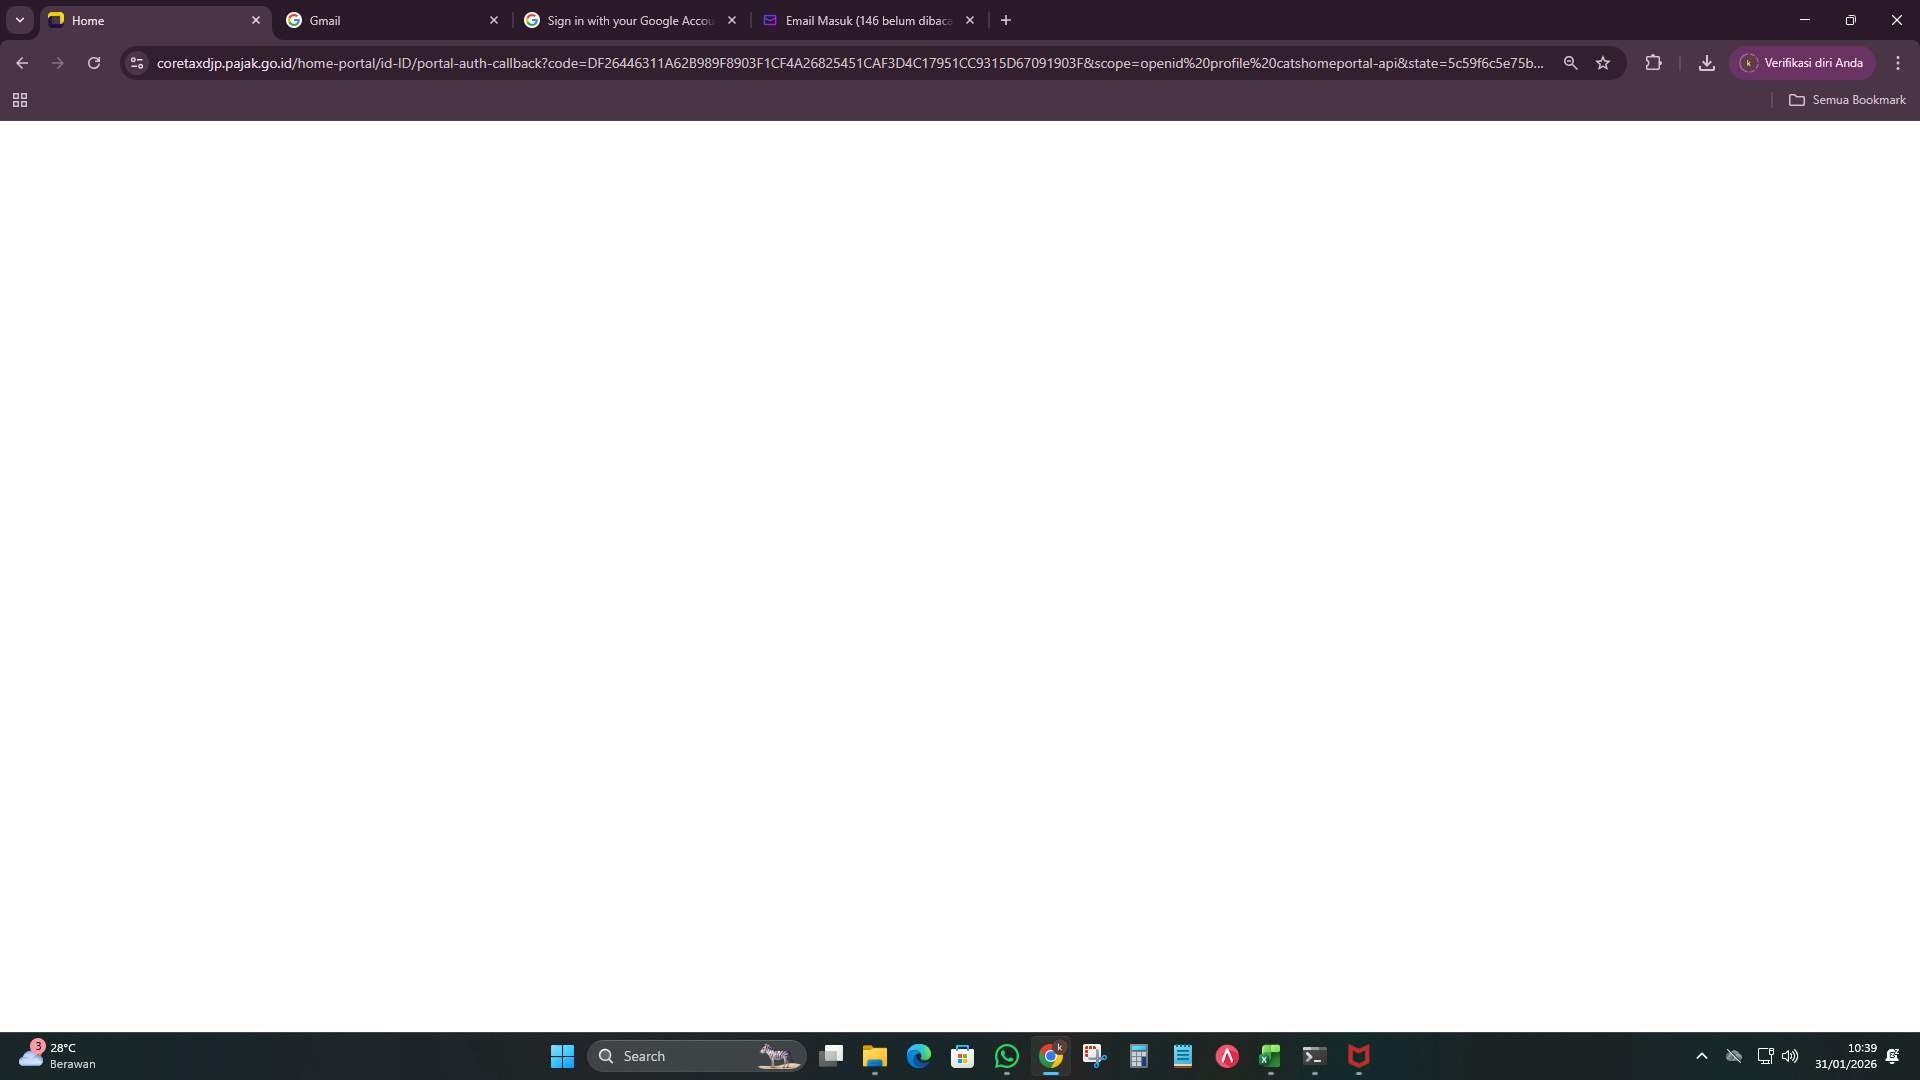Image resolution: width=1920 pixels, height=1080 pixels.
Task: Open the Semua Bookmark folder
Action: click(x=1847, y=99)
